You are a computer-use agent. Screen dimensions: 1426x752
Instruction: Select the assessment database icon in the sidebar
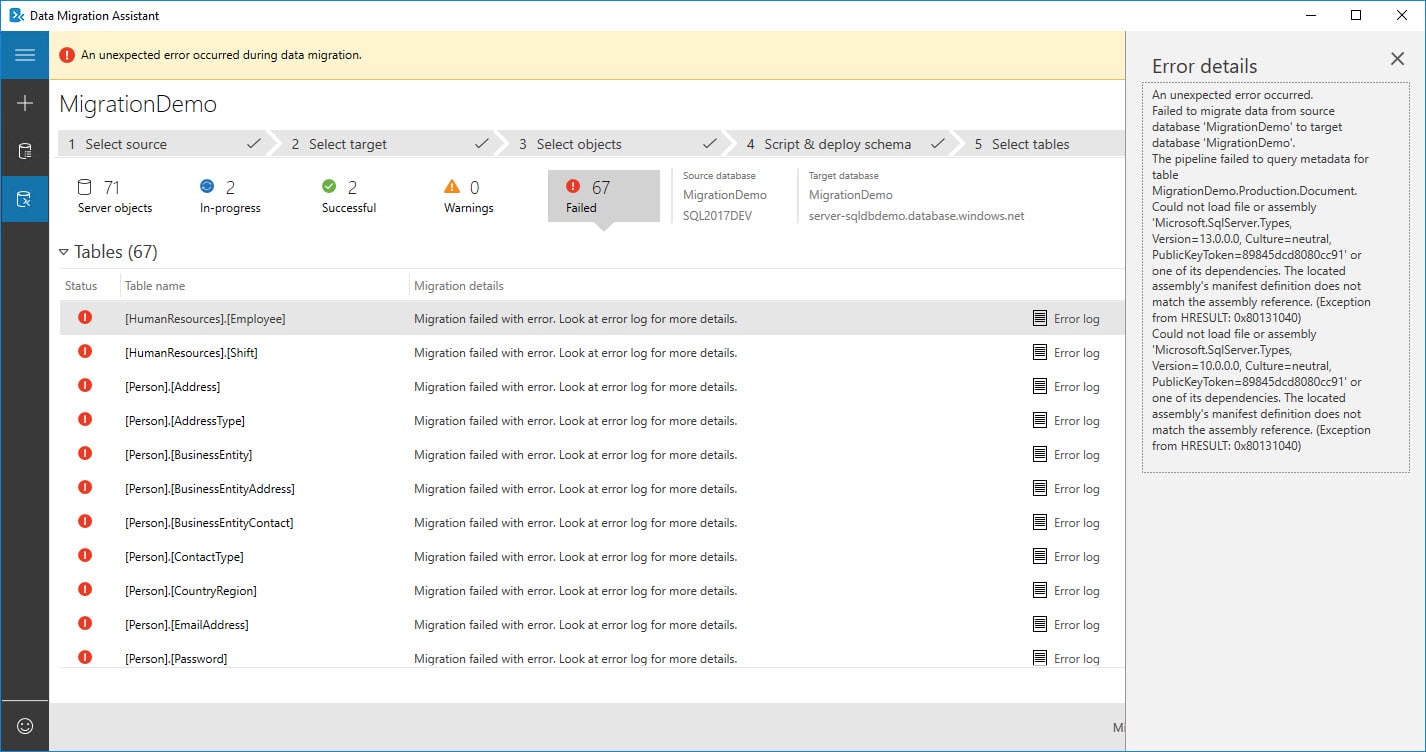(25, 150)
